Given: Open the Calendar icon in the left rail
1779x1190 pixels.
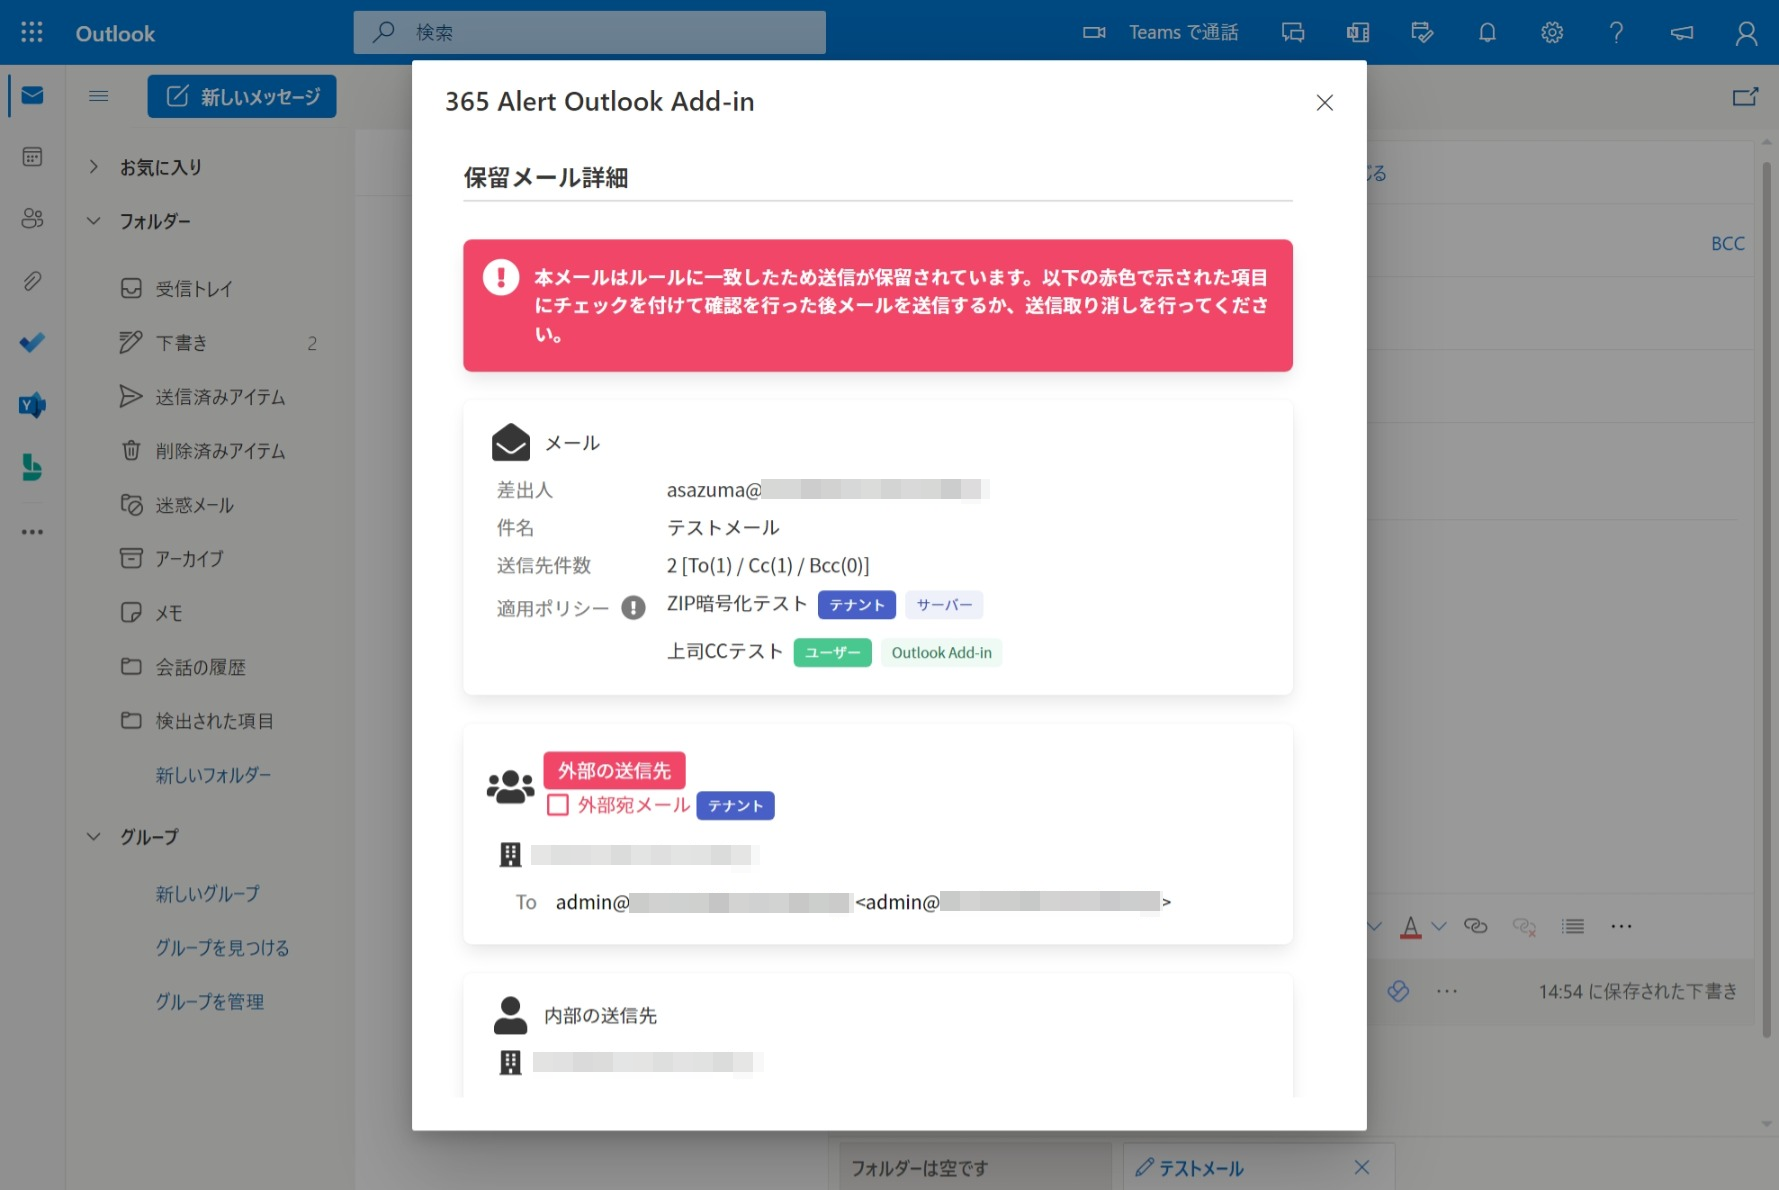Looking at the screenshot, I should click(32, 157).
